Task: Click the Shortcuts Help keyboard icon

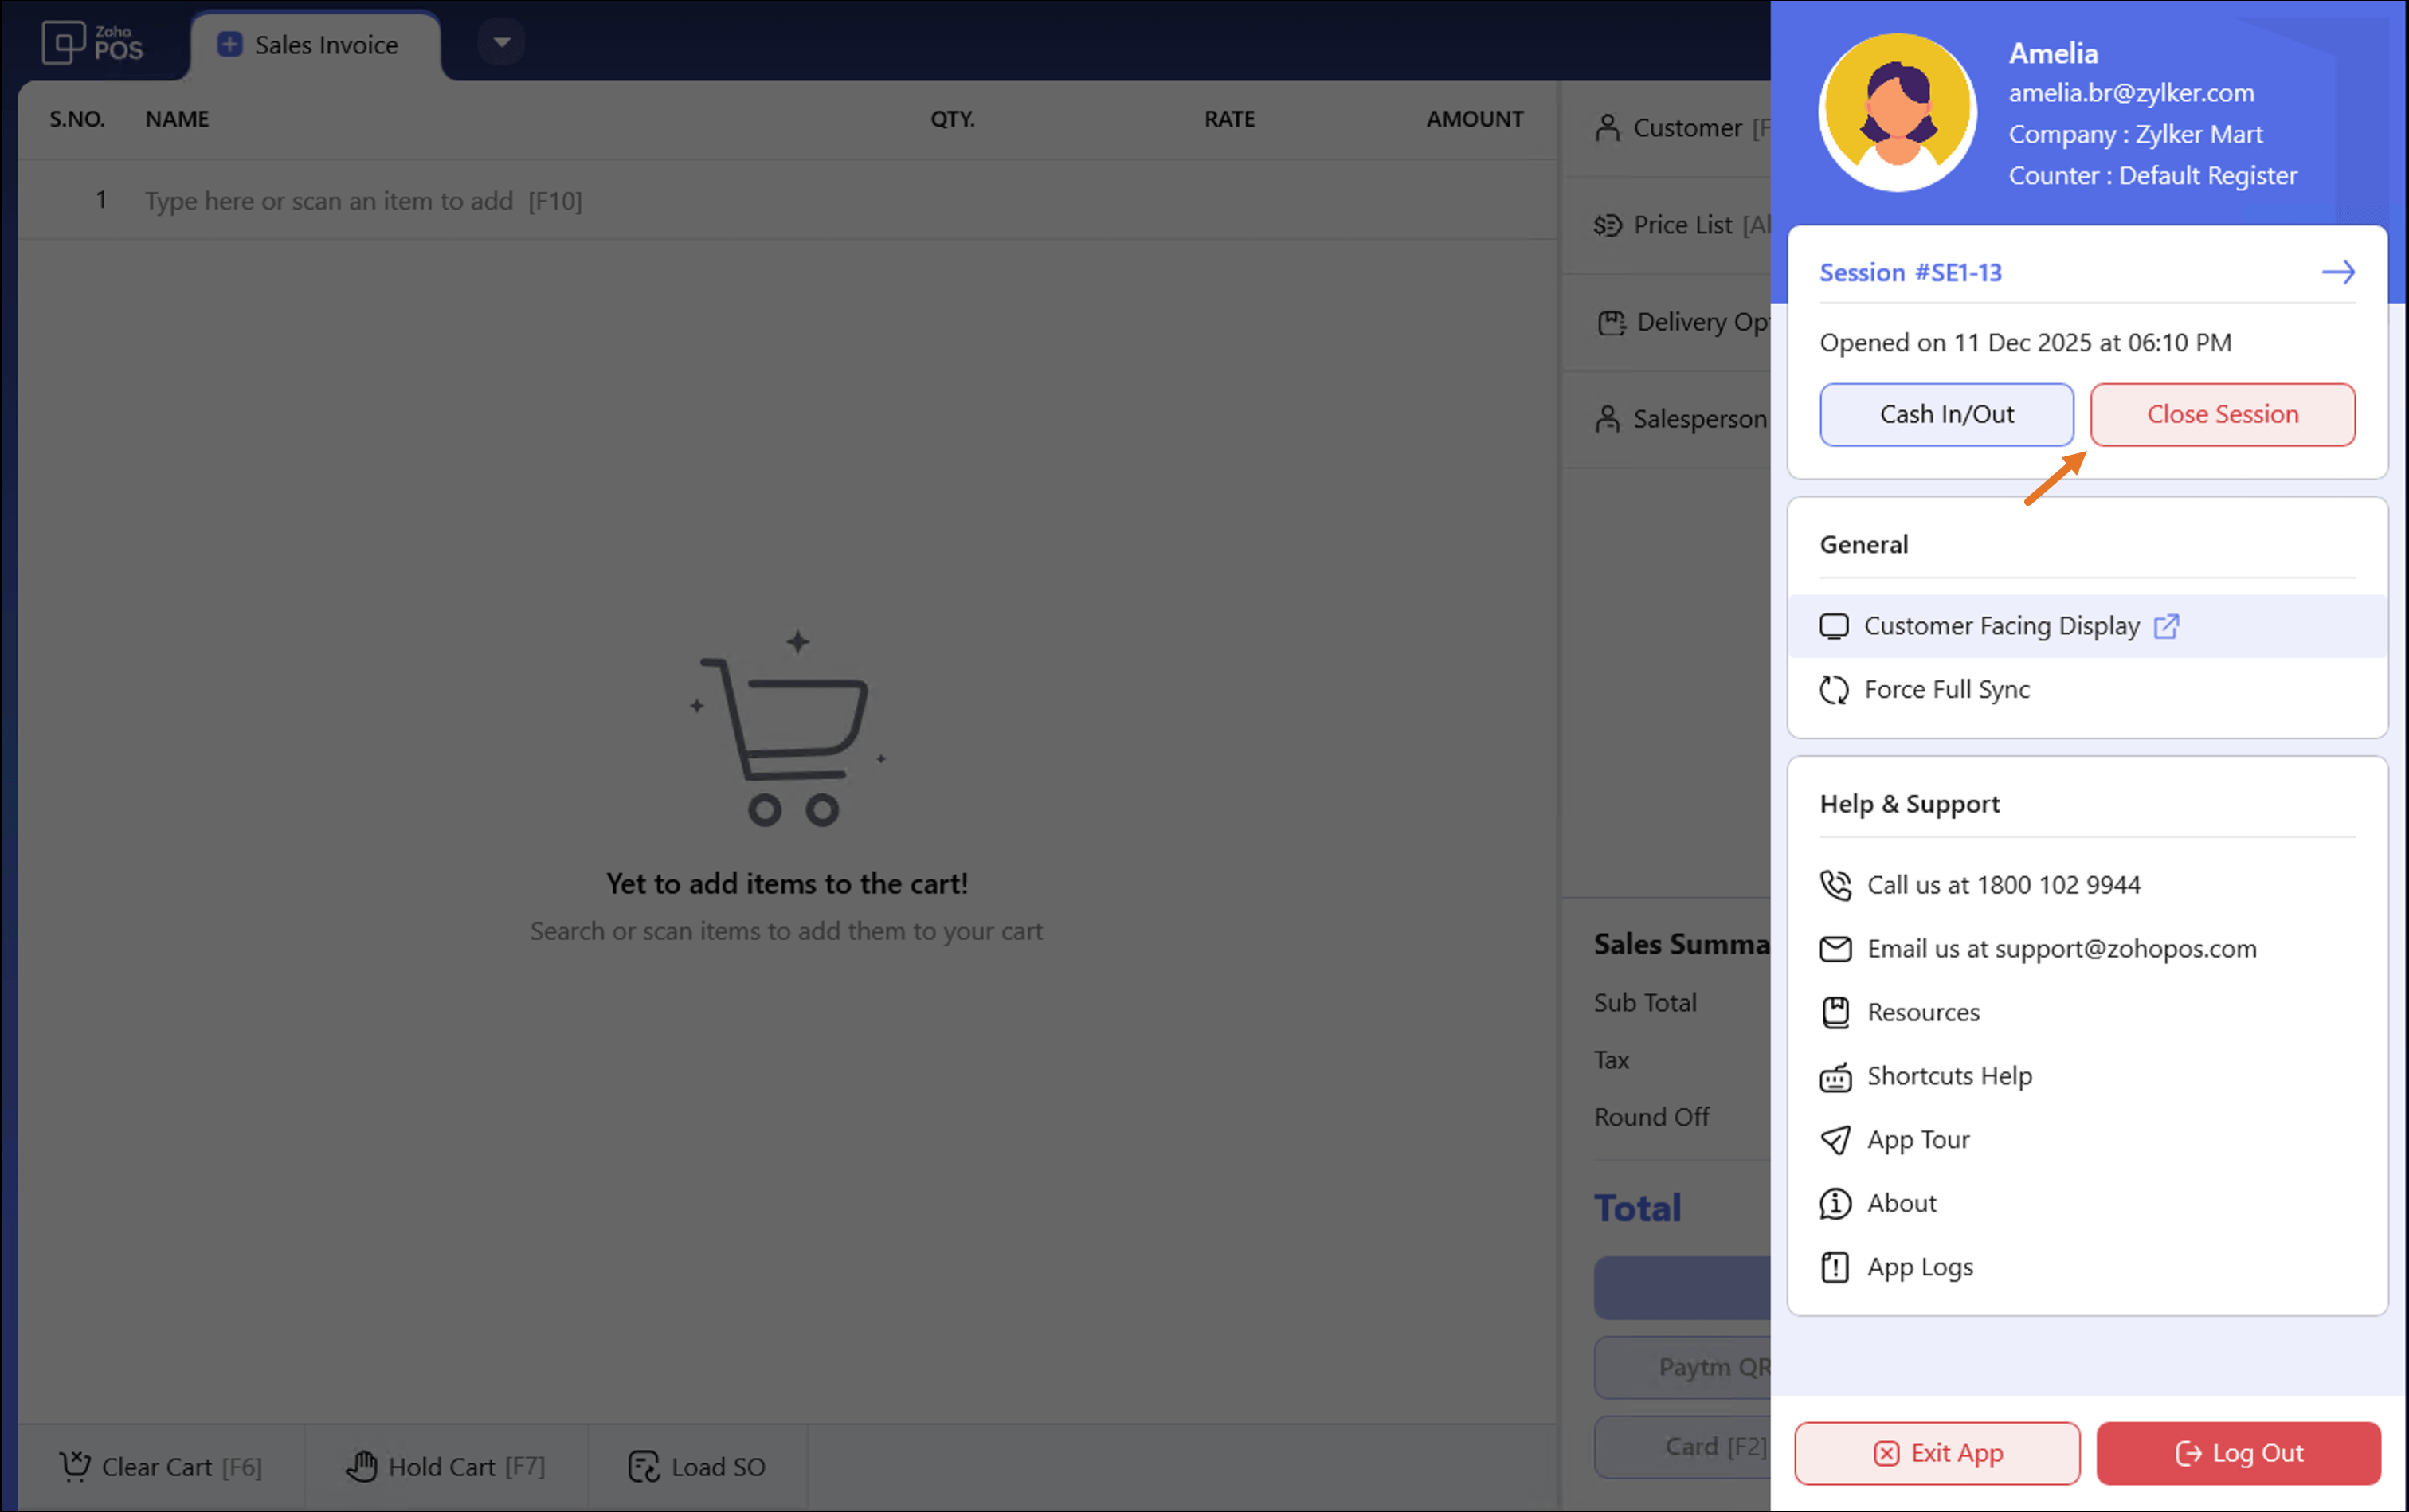Action: pos(1835,1077)
